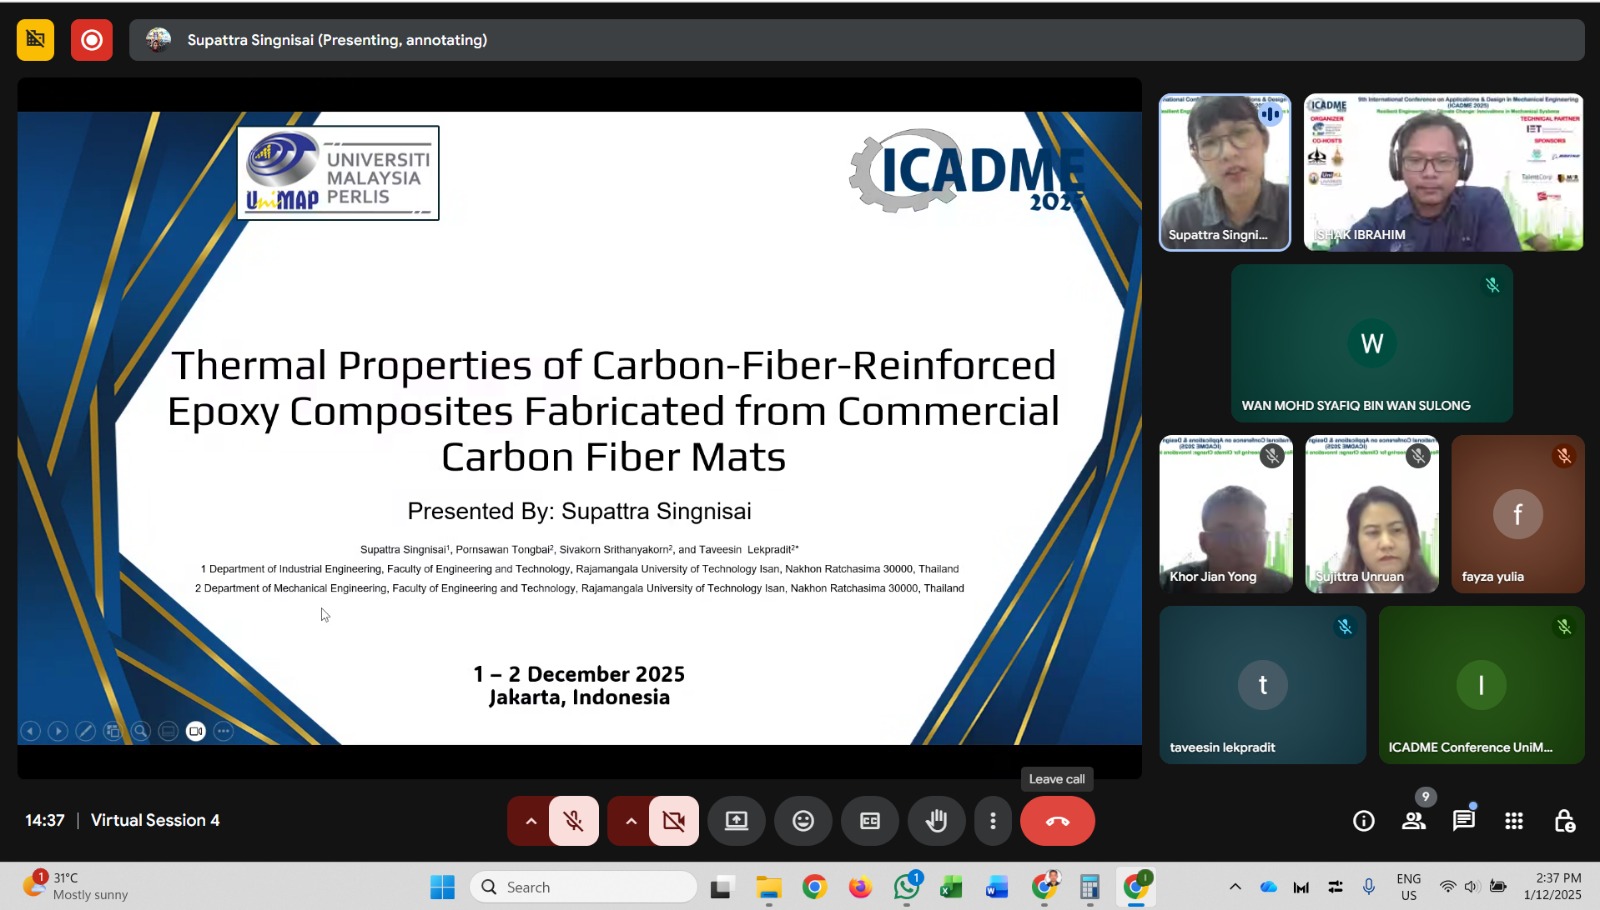The width and height of the screenshot is (1600, 910).
Task: Show hidden icons in system tray
Action: (x=1235, y=887)
